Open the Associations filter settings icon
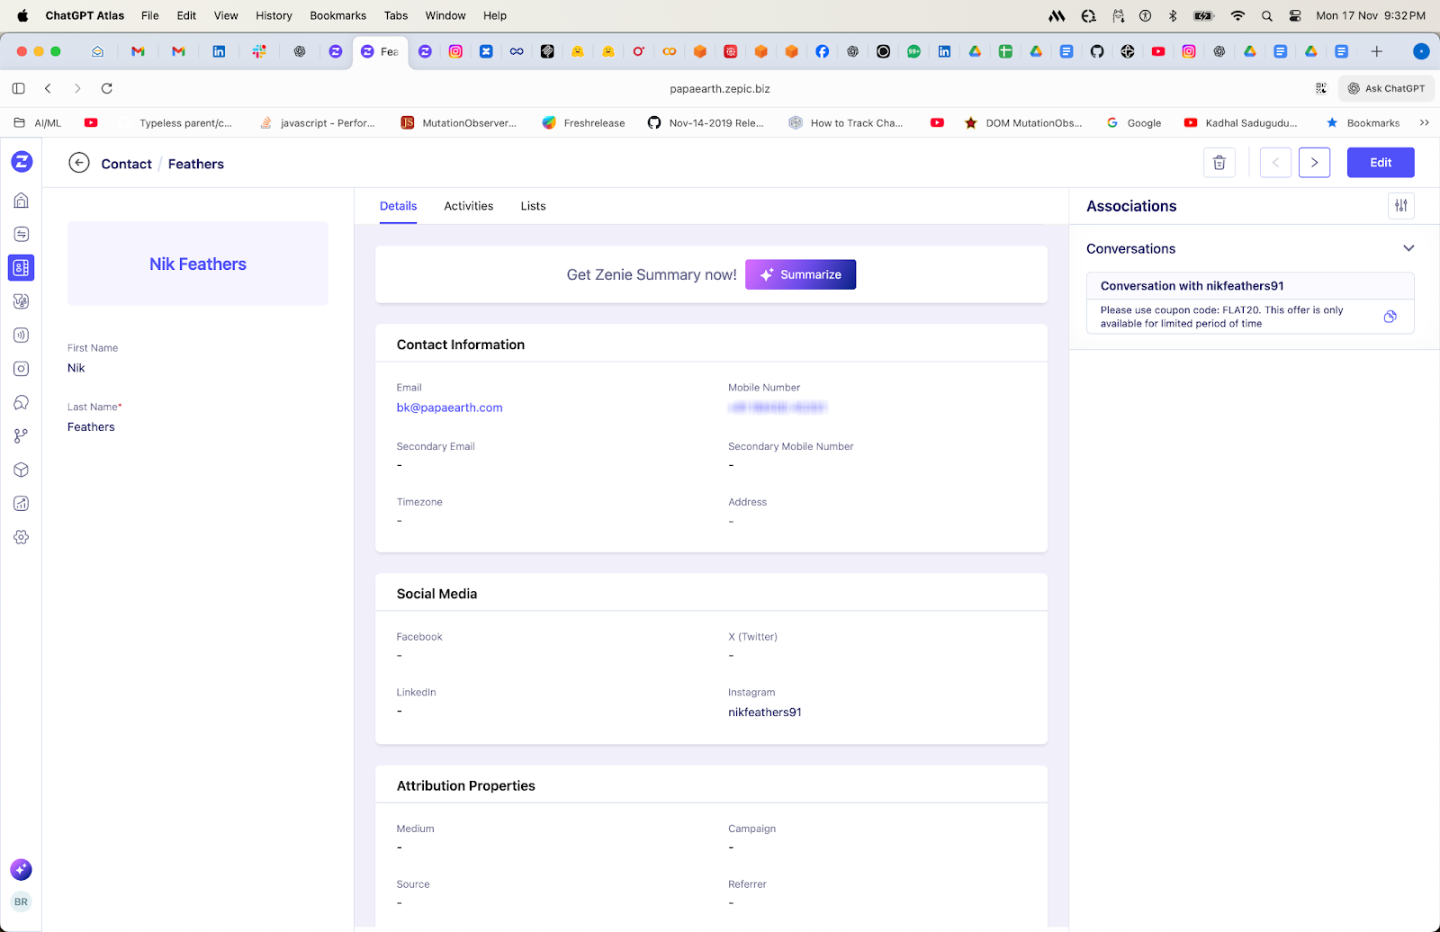Viewport: 1440px width, 932px height. [1401, 206]
